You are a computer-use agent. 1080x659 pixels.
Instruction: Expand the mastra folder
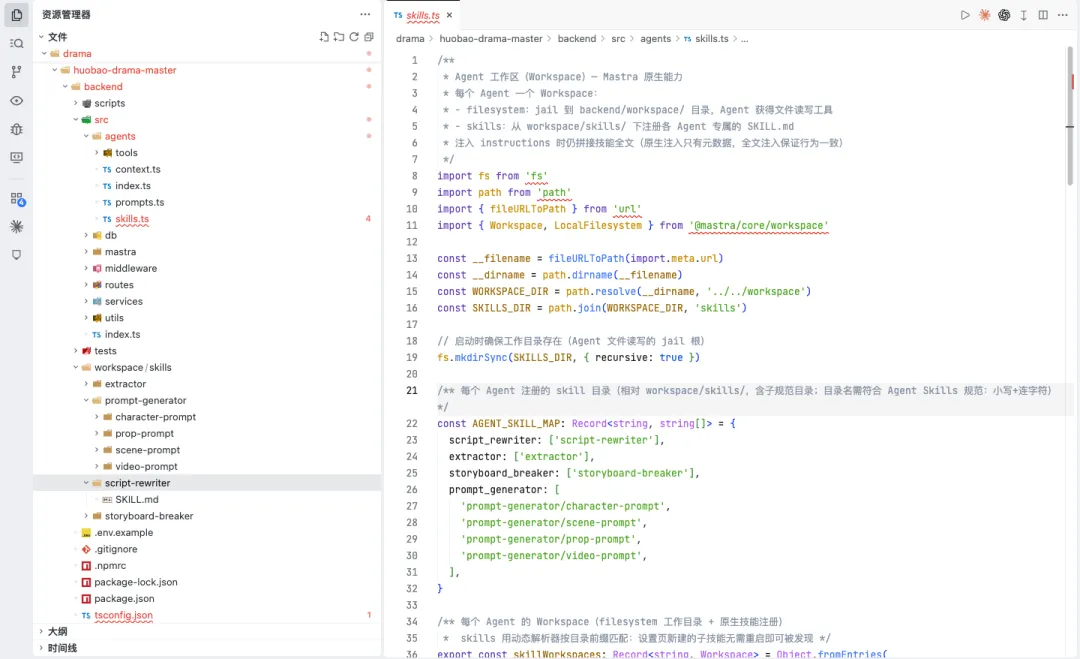point(86,251)
